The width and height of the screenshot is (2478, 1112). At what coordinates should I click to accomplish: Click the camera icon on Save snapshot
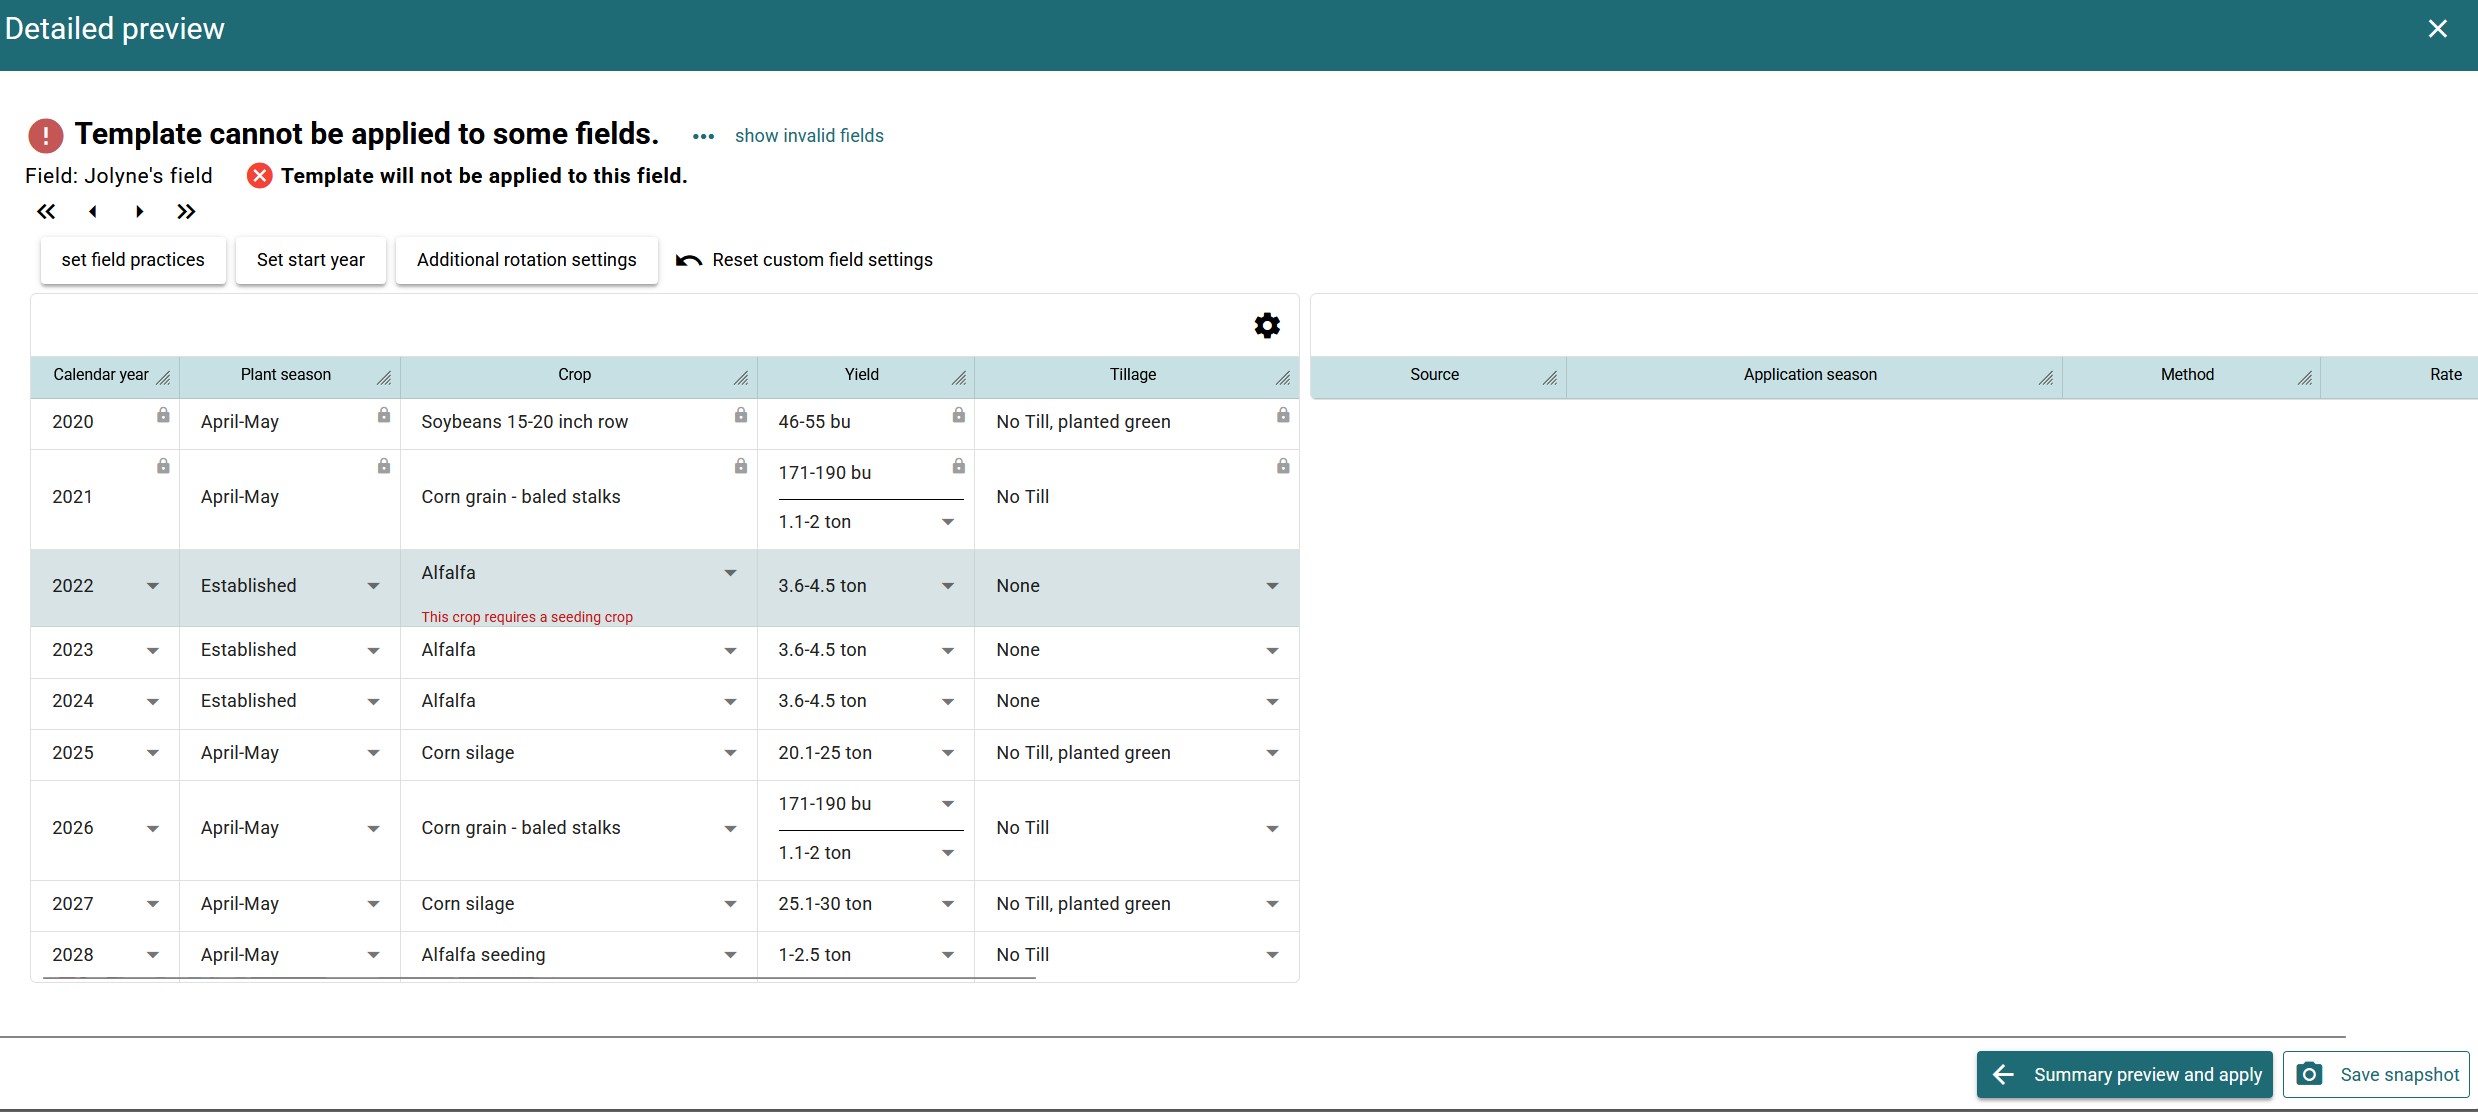[x=2309, y=1074]
